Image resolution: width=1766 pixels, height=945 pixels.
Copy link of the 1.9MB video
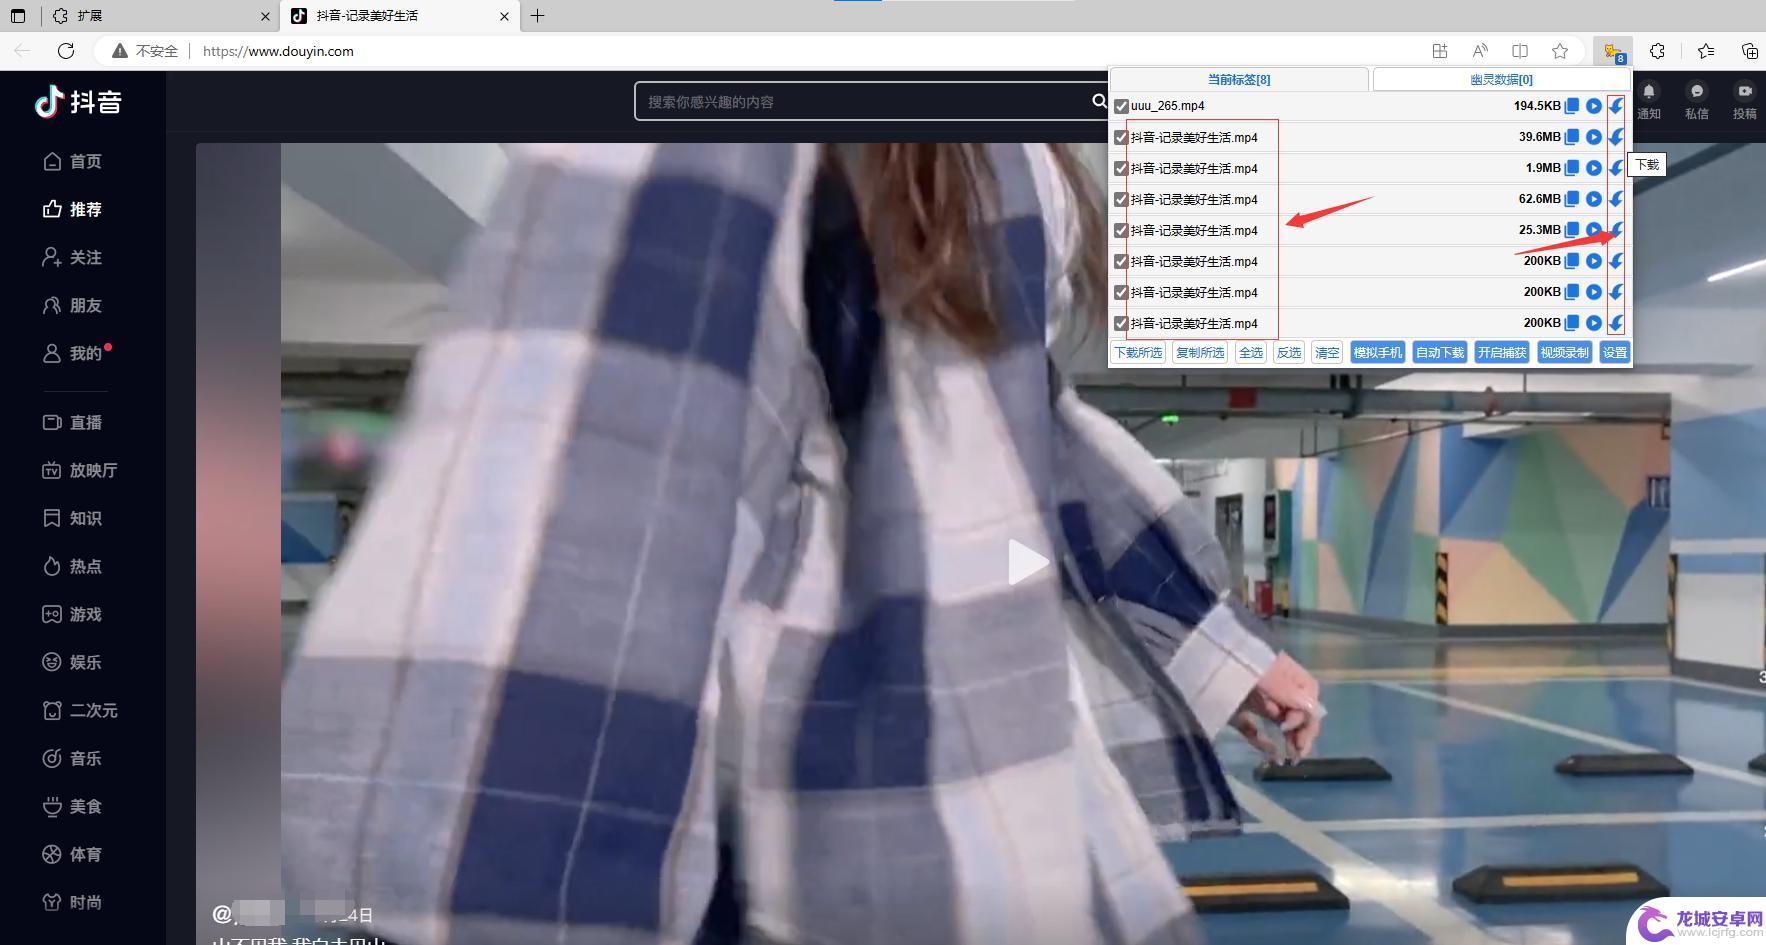(x=1572, y=168)
